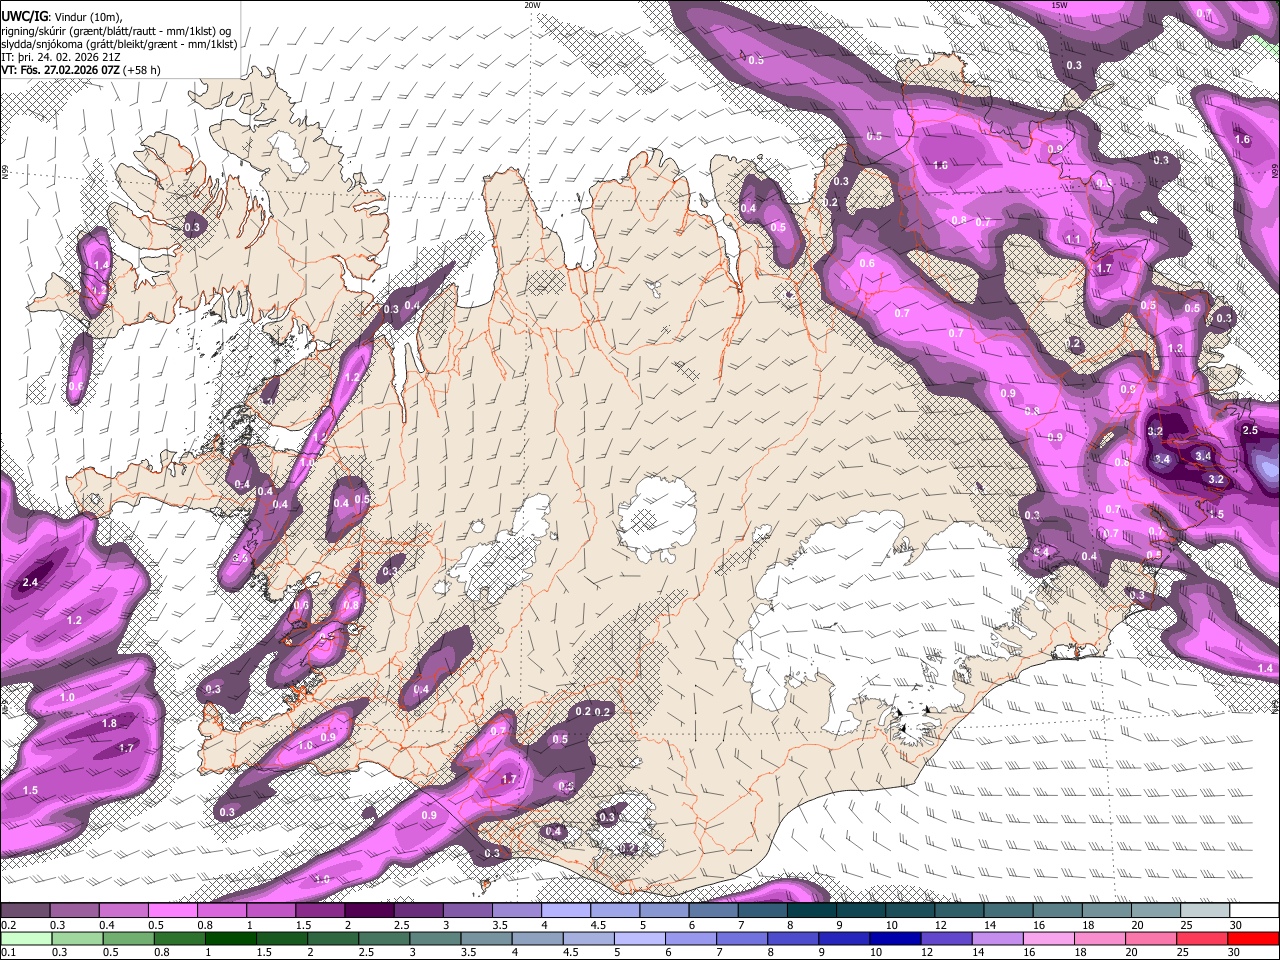Click the red-pink rain-scale swatch labeled 25
This screenshot has width=1280, height=960.
pos(1204,938)
